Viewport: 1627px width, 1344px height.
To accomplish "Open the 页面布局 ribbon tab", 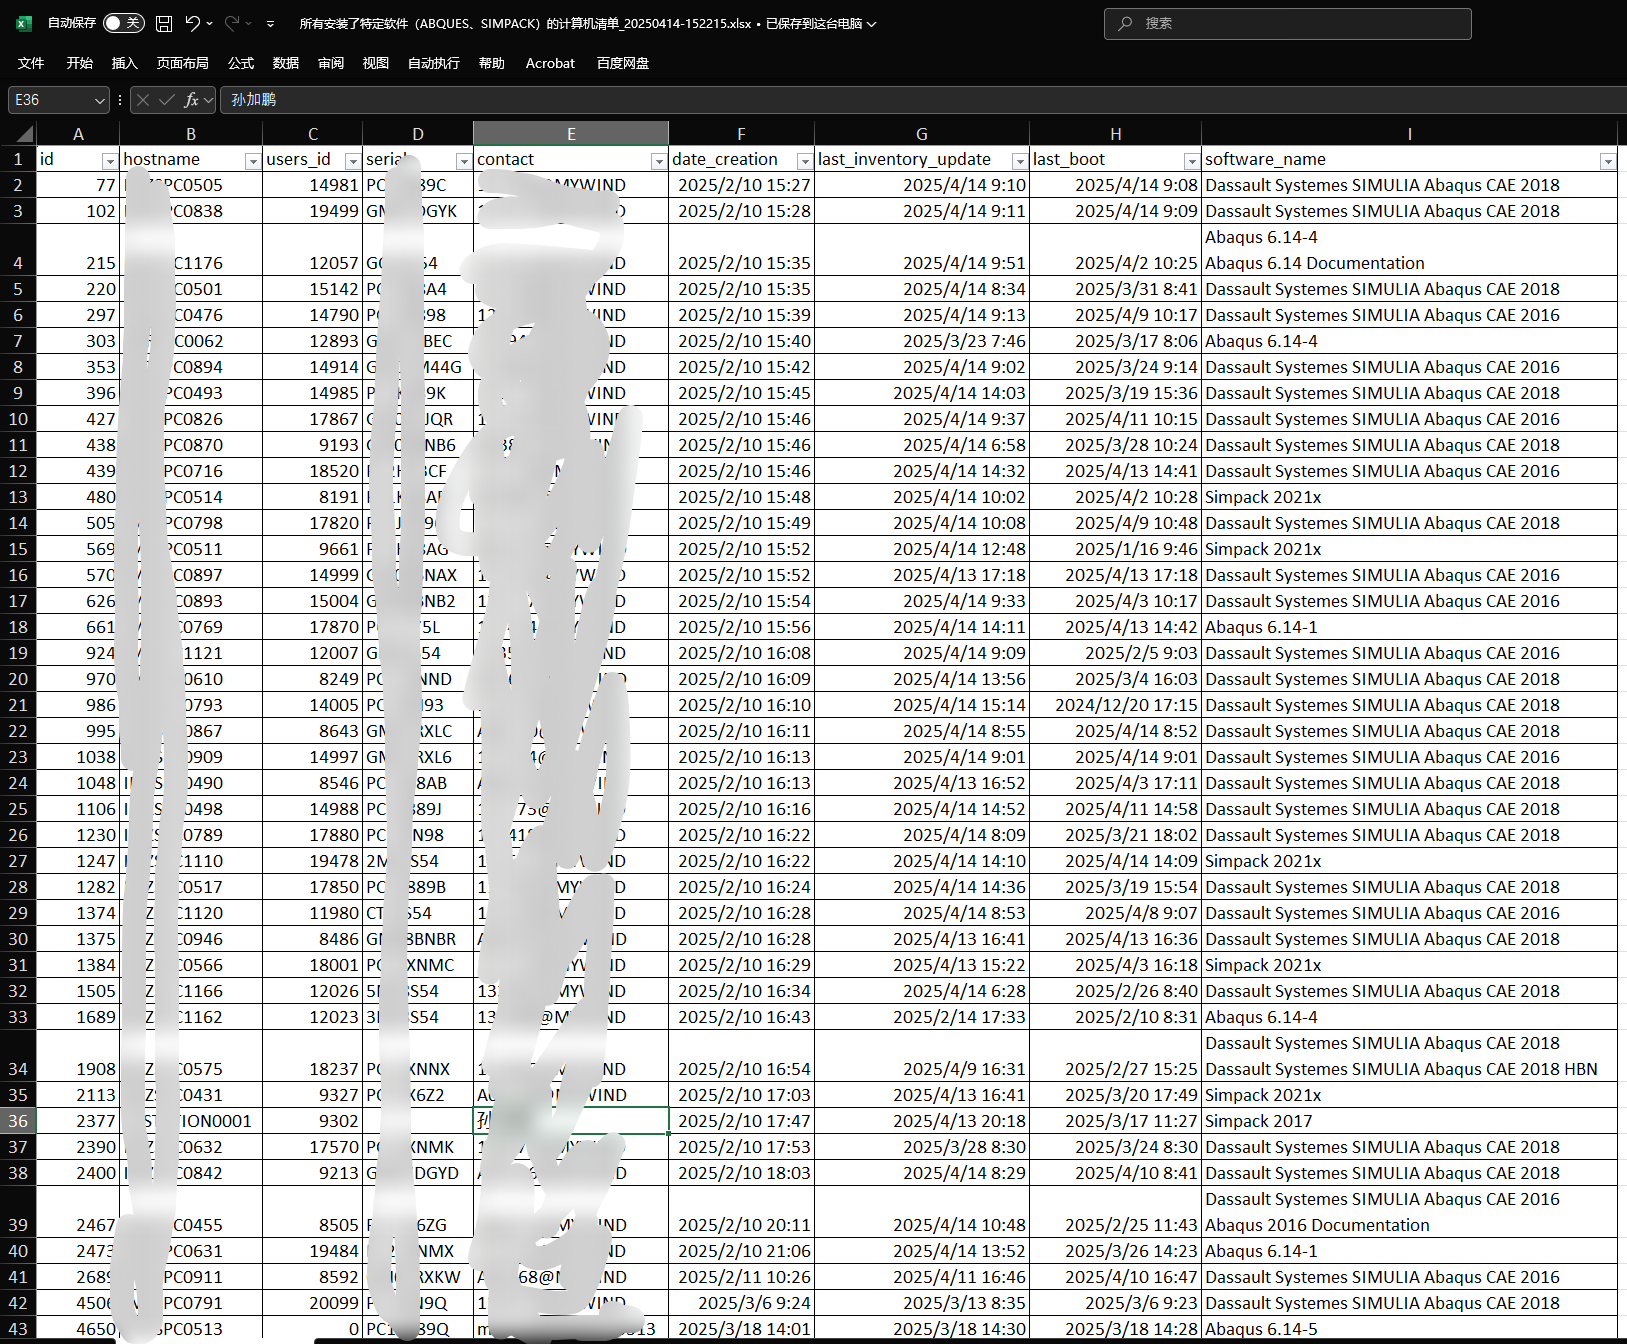I will tap(183, 63).
